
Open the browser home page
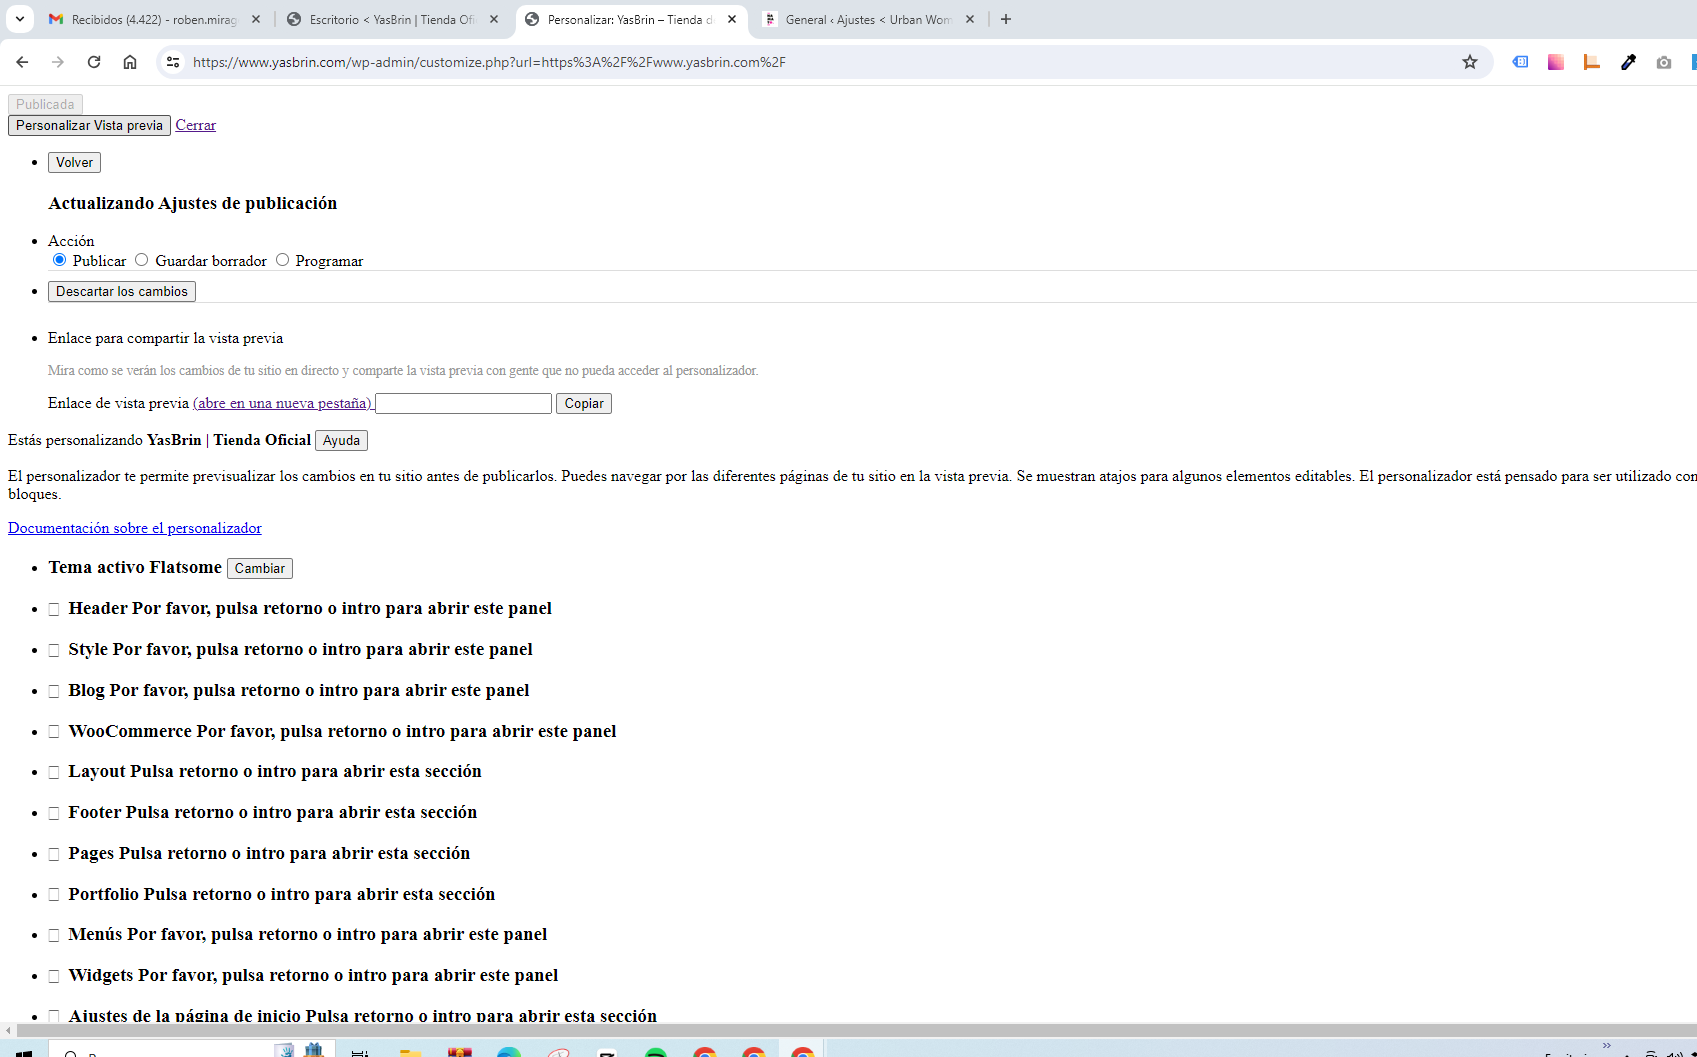130,62
